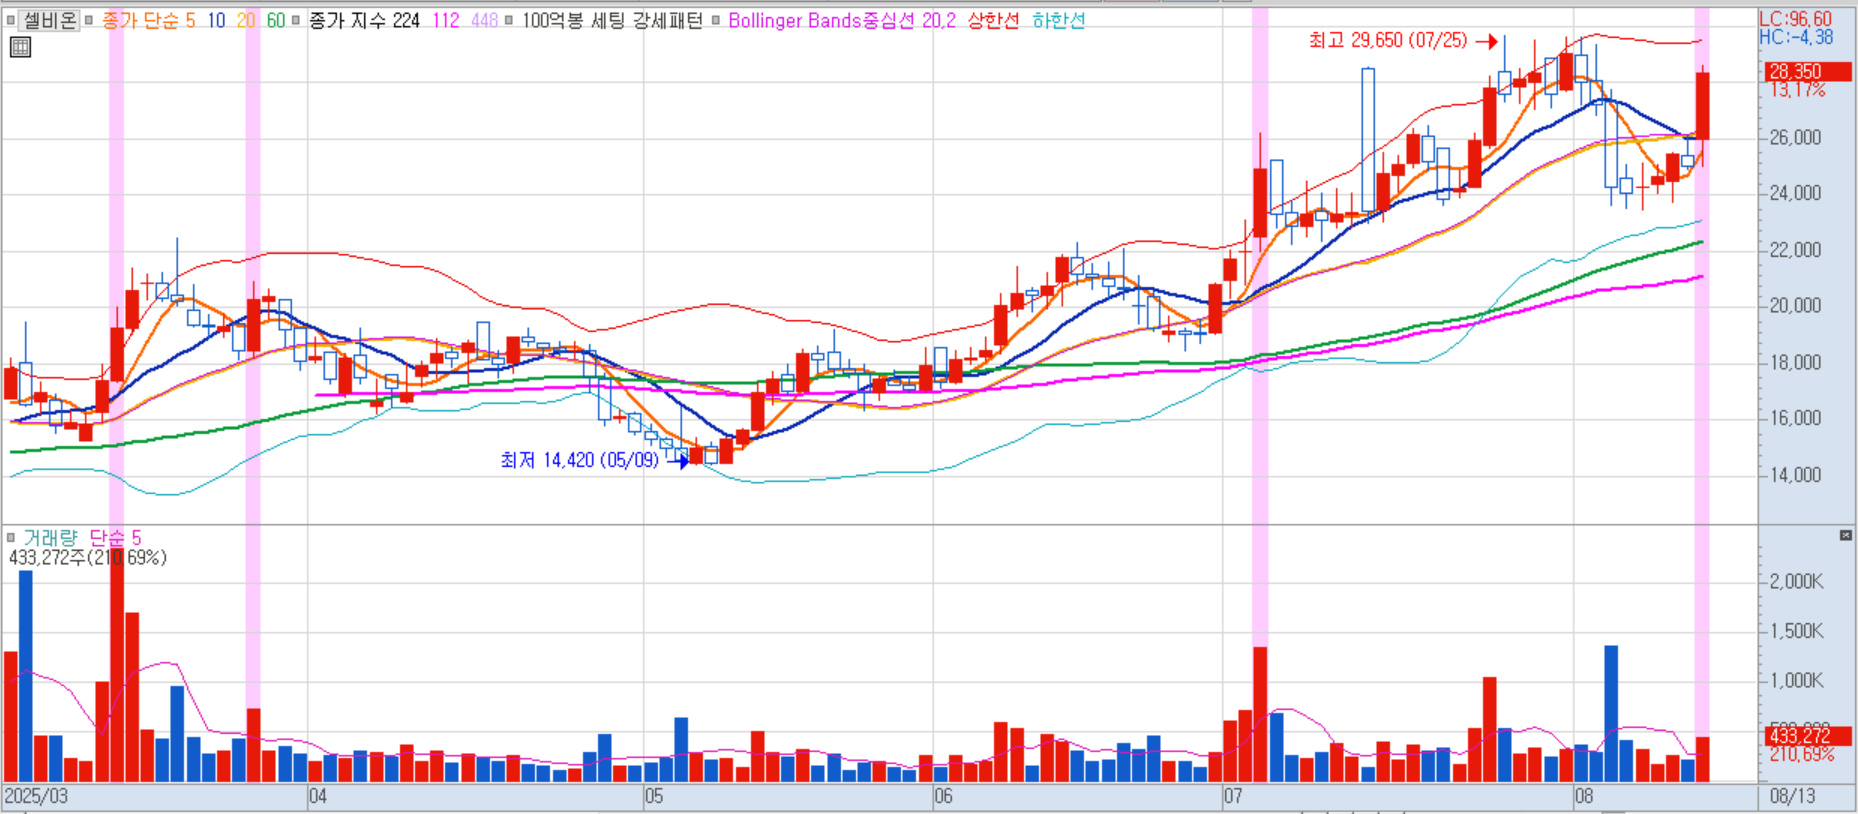Toggle the square marker before 100억봉 세팅
The width and height of the screenshot is (1858, 814).
point(510,20)
